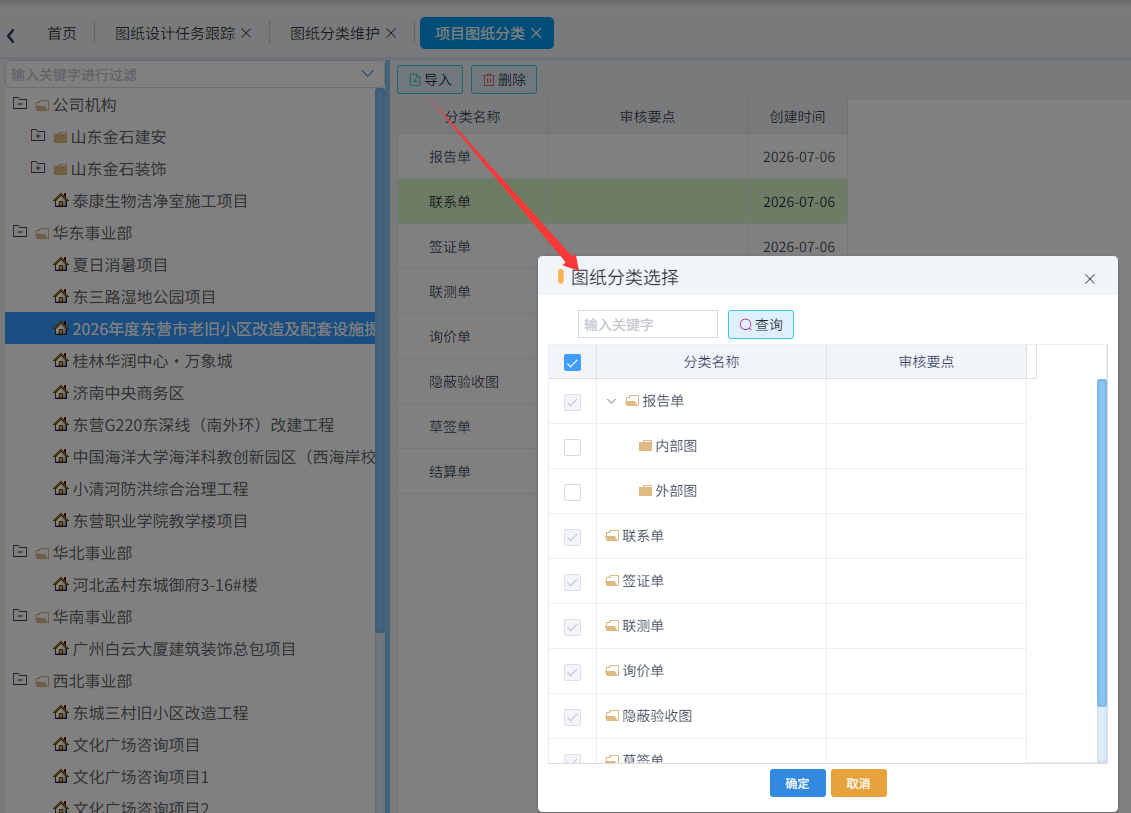The image size is (1131, 813).
Task: Collapse the 华北事业部 tree node
Action: click(x=20, y=552)
